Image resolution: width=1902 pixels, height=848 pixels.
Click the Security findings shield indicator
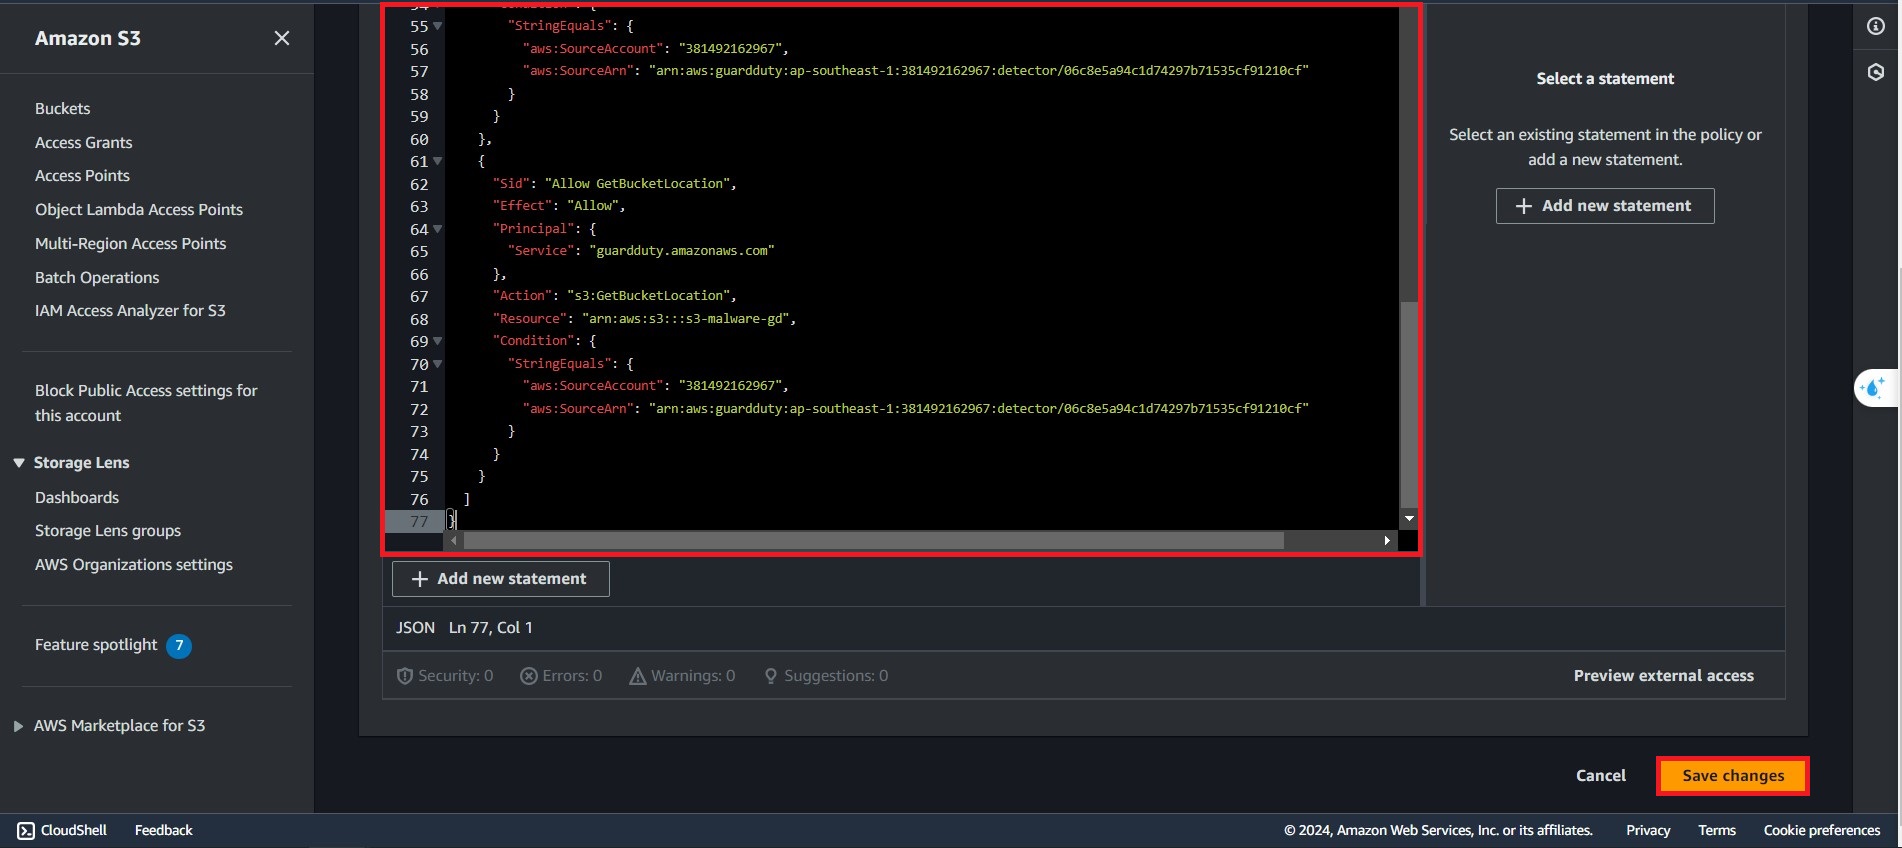(x=445, y=676)
